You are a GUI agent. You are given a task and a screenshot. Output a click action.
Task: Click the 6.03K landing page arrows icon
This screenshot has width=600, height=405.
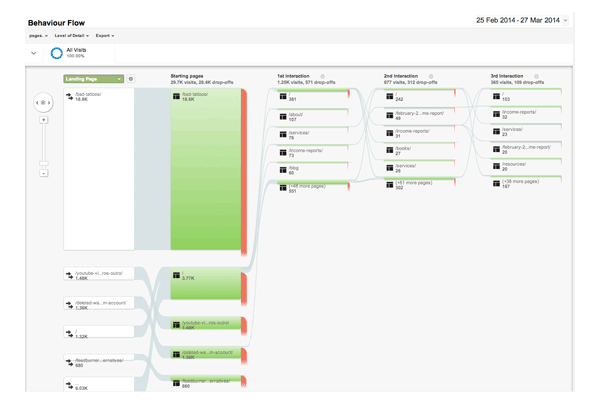point(69,385)
